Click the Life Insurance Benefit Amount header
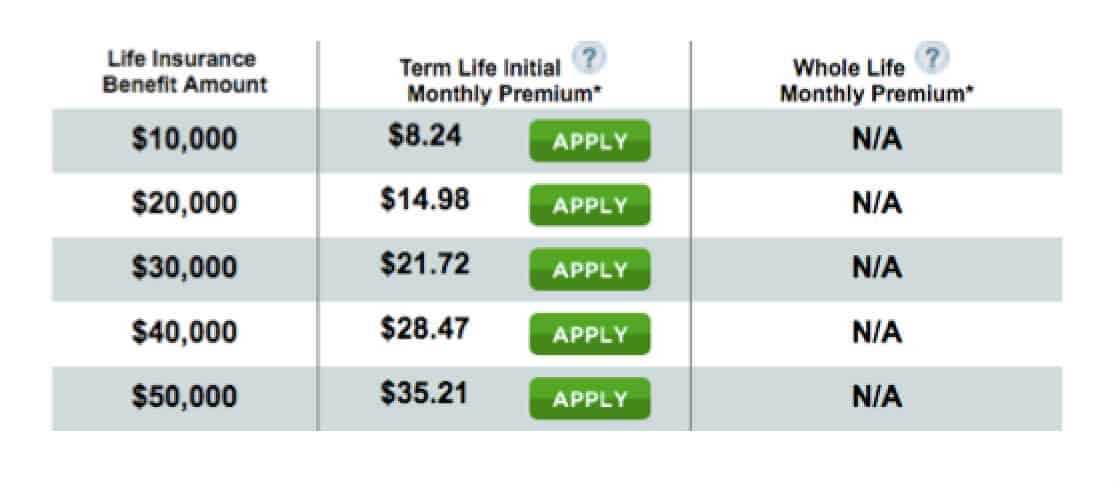Viewport: 1119px width, 486px height. (x=184, y=72)
